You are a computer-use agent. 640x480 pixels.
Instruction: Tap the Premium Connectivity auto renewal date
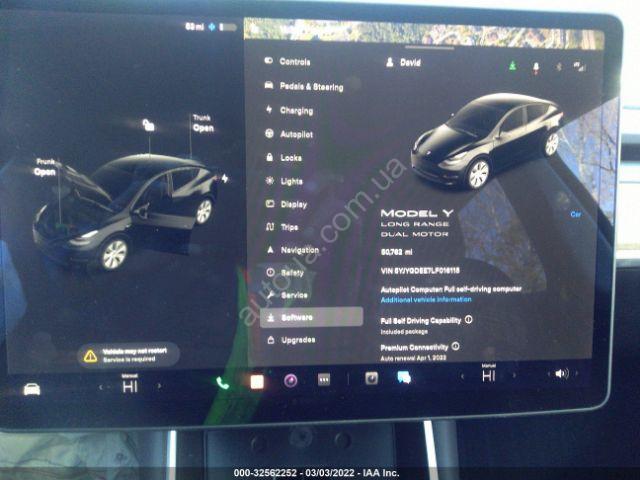click(413, 358)
